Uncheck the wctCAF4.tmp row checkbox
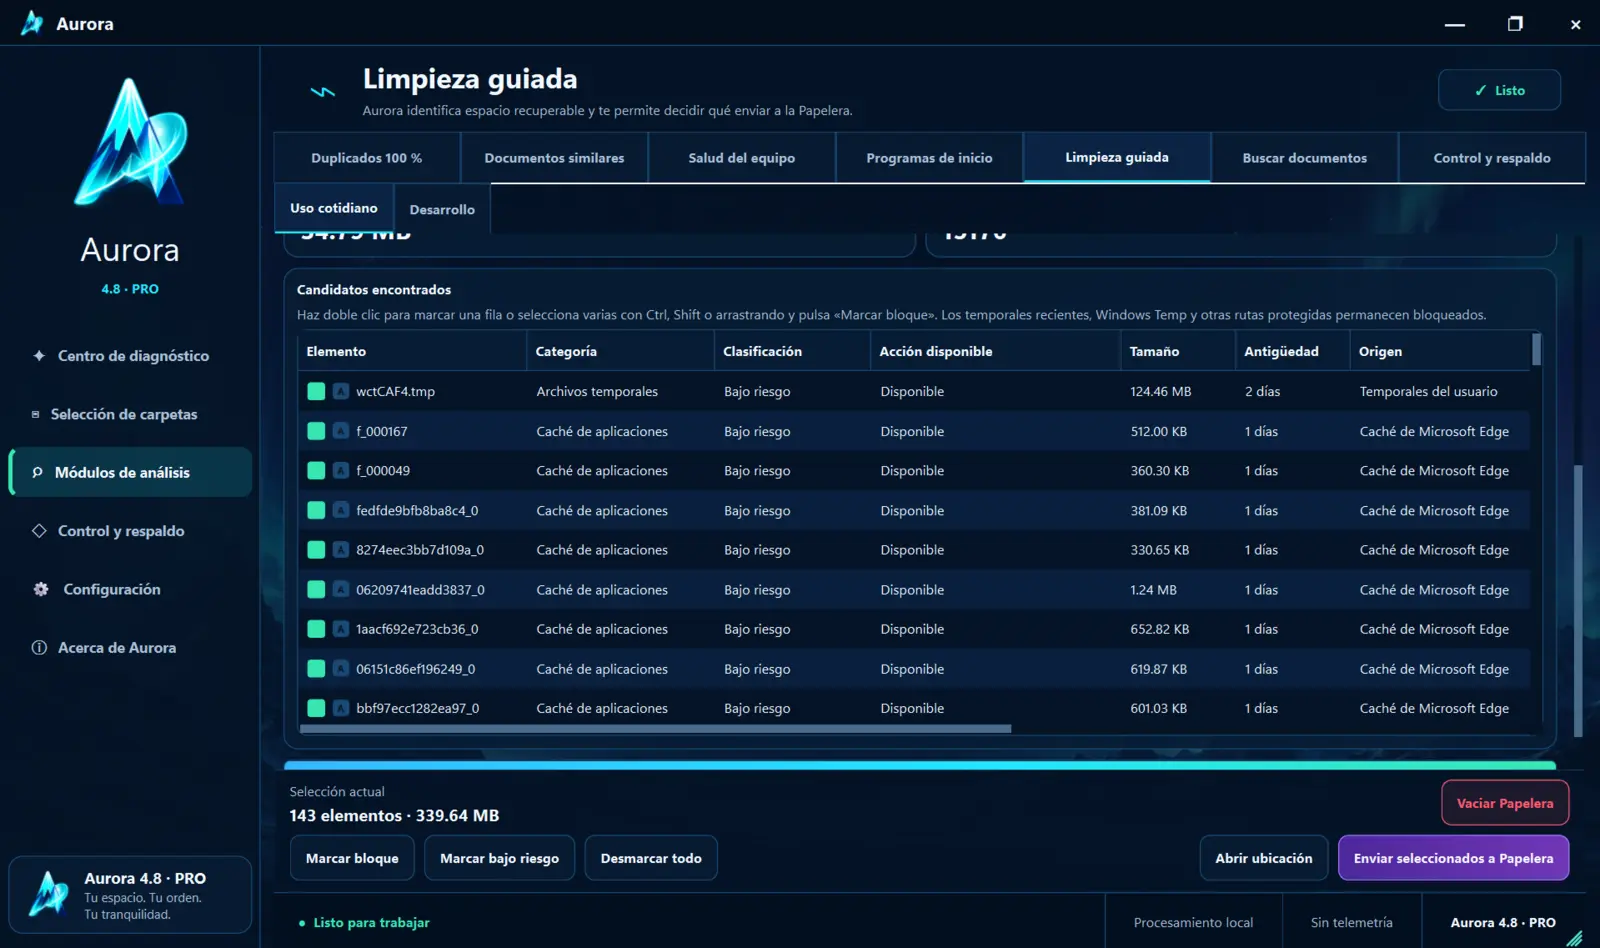Screen dimensions: 1600x948 [x=316, y=392]
